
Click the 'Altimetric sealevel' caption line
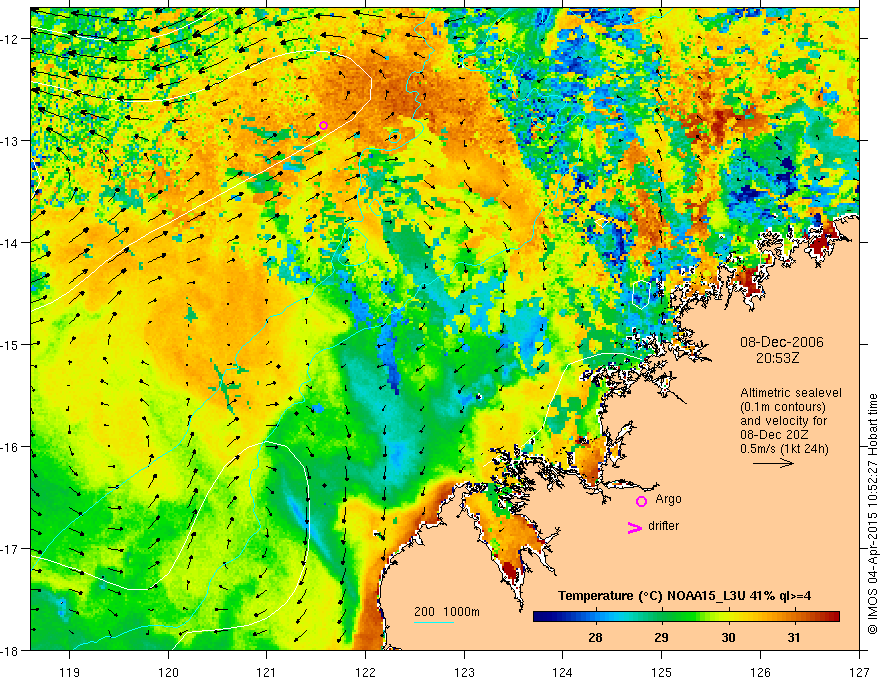pos(791,393)
